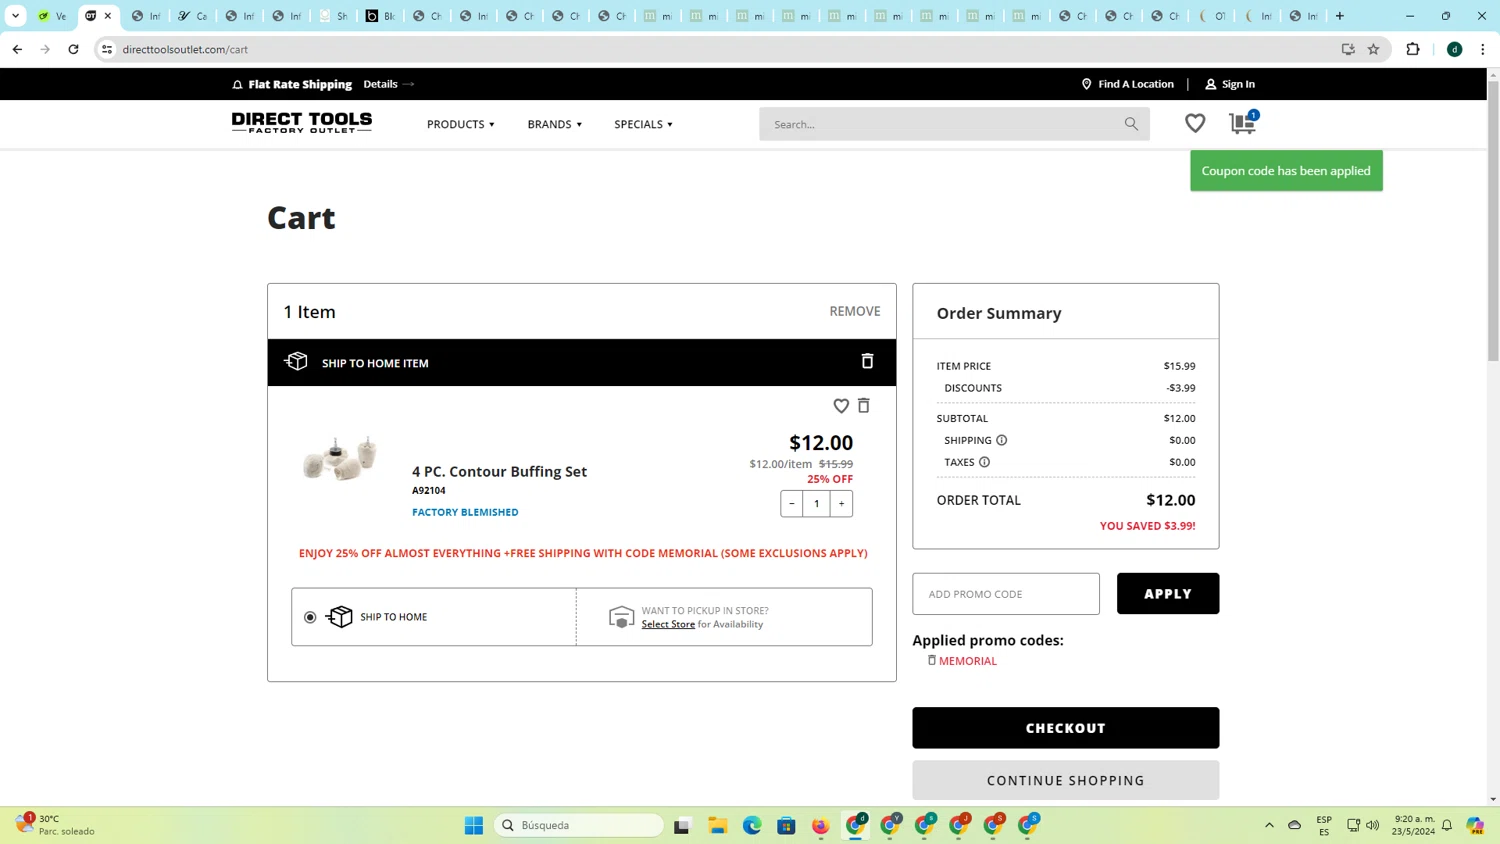
Task: Open the tab search dropdown in Chrome
Action: (15, 16)
